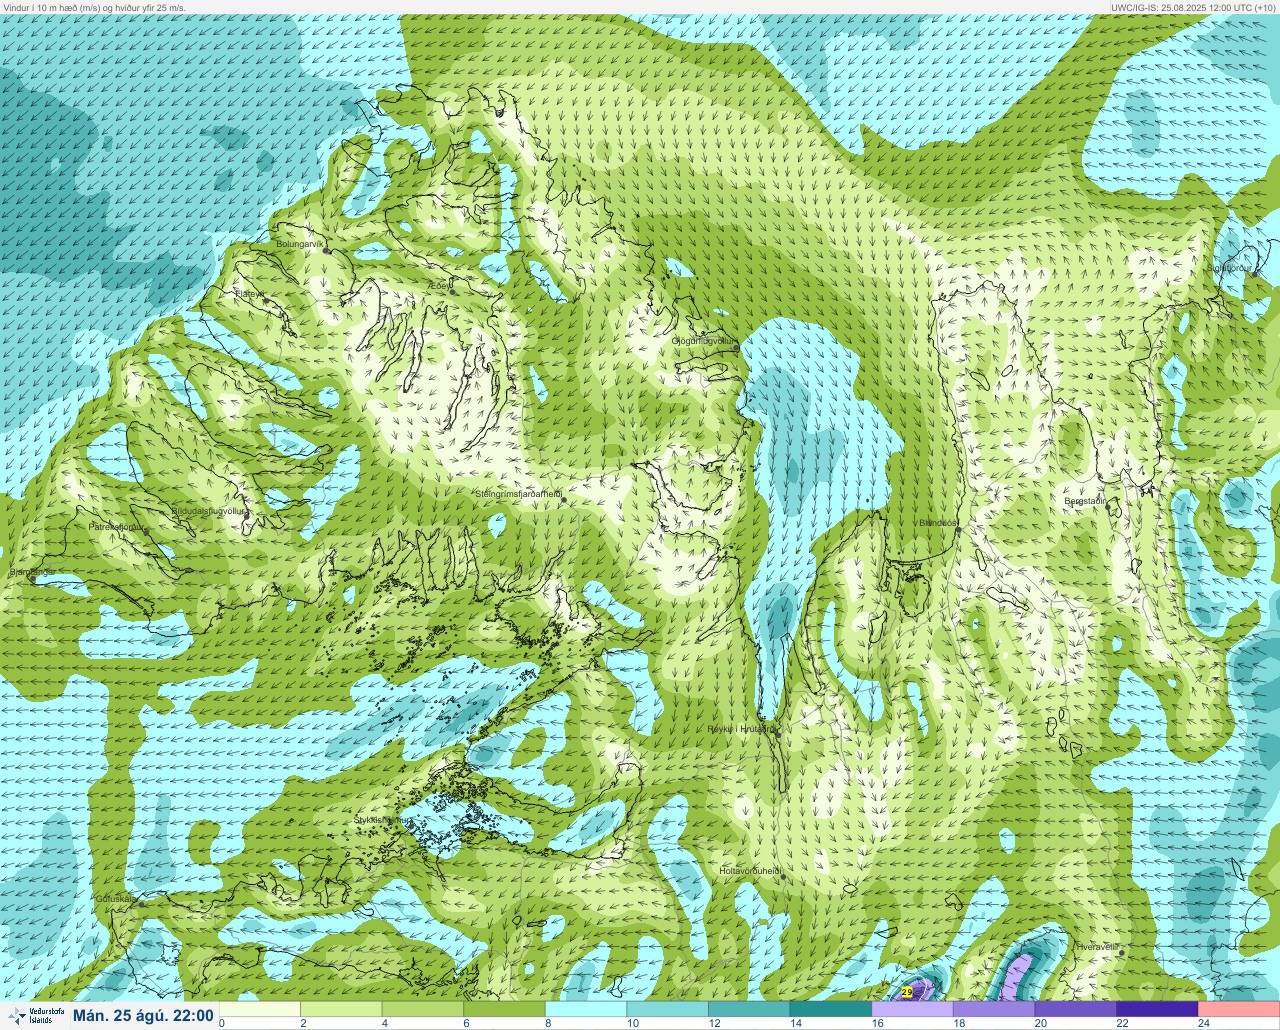
Task: Select the 0–2 m/s legend color
Action: (x=261, y=1008)
